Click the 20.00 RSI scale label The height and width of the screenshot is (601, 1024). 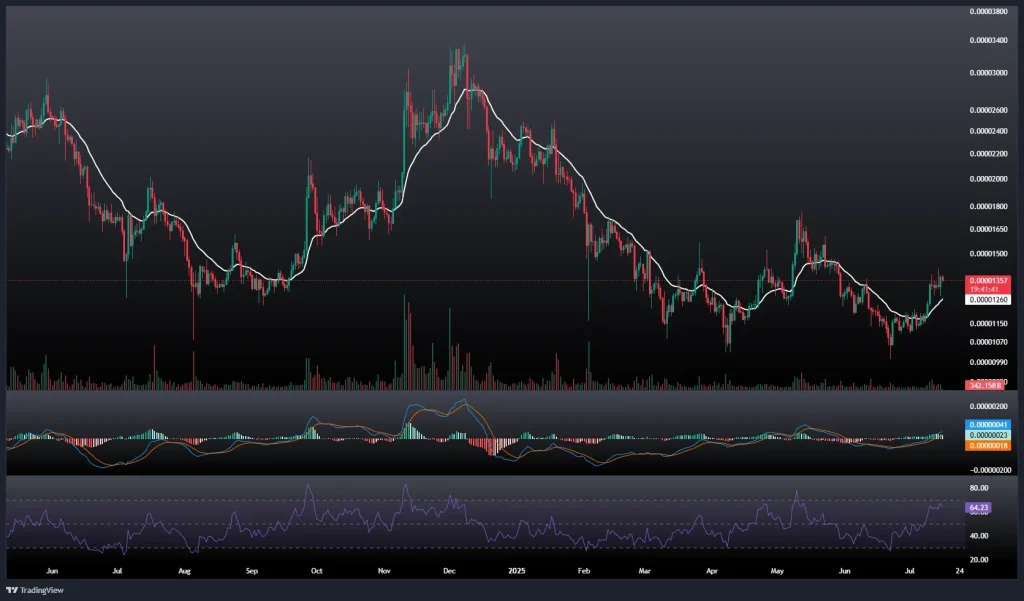978,559
